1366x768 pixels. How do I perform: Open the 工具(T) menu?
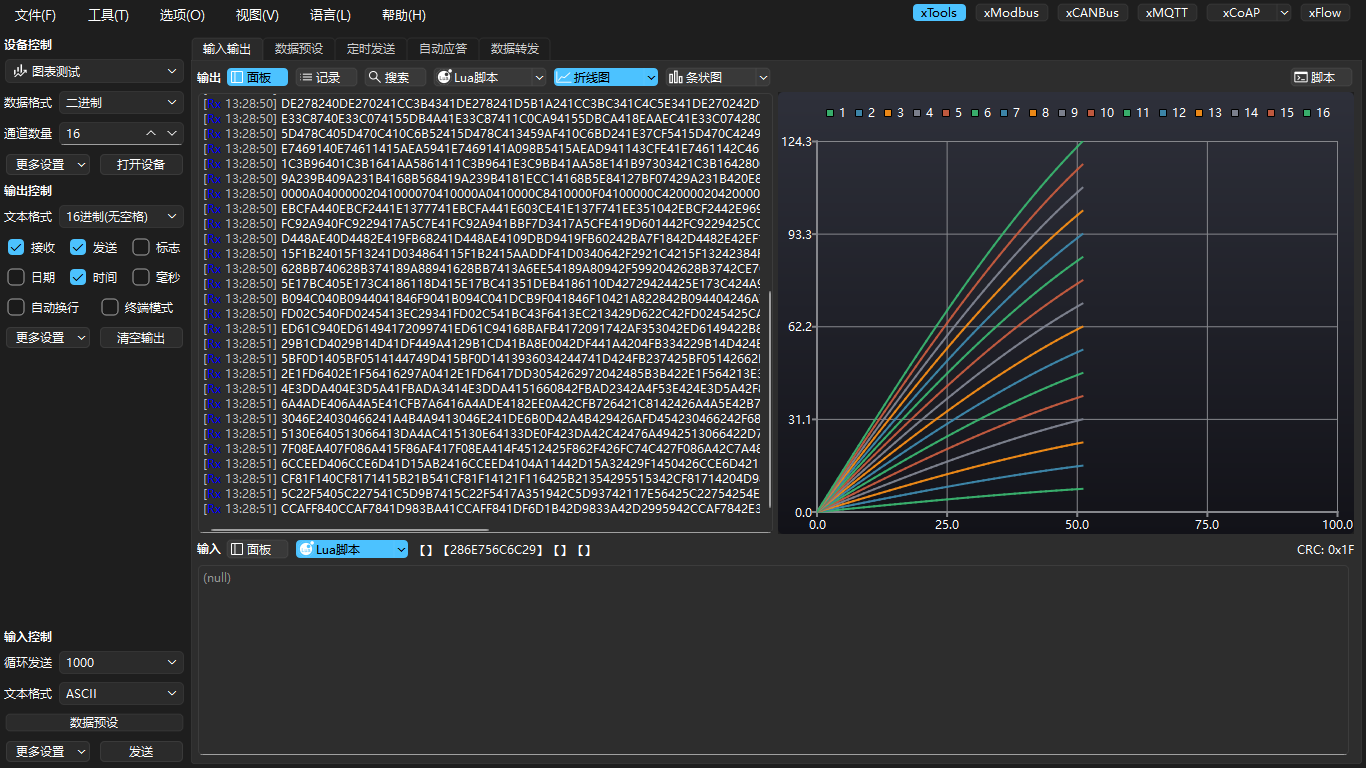point(108,15)
